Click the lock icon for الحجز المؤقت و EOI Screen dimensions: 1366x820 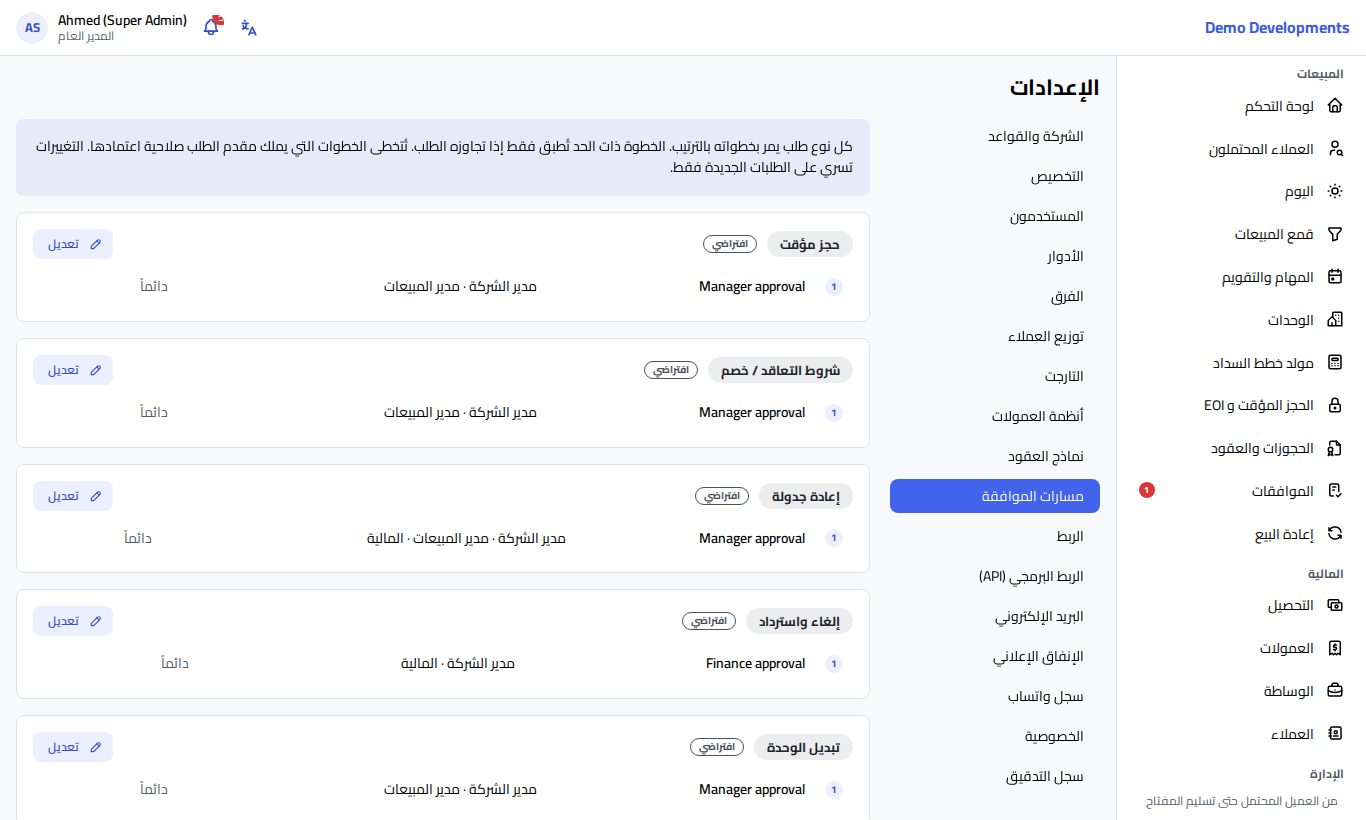click(x=1334, y=406)
